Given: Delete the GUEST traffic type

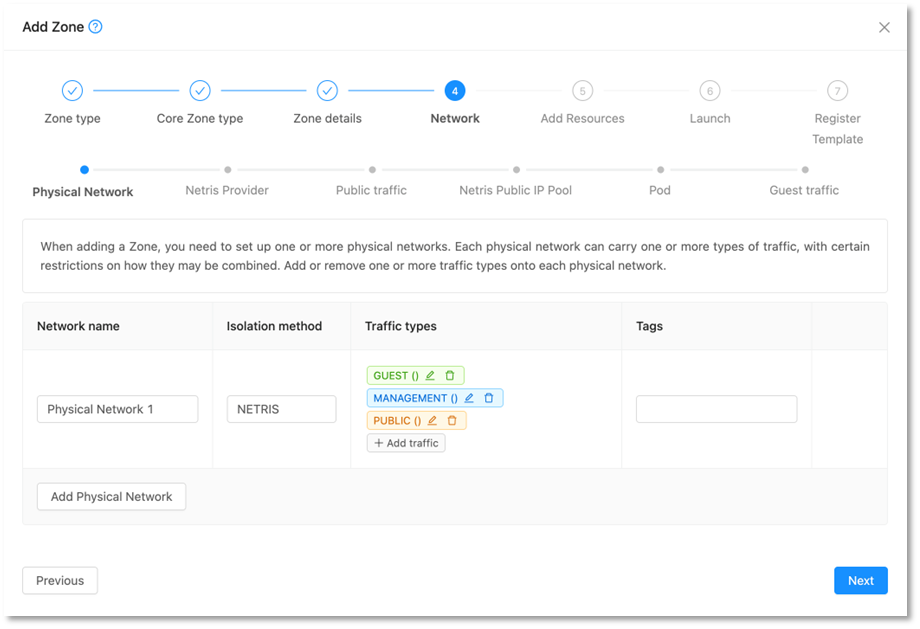Looking at the screenshot, I should click(450, 376).
